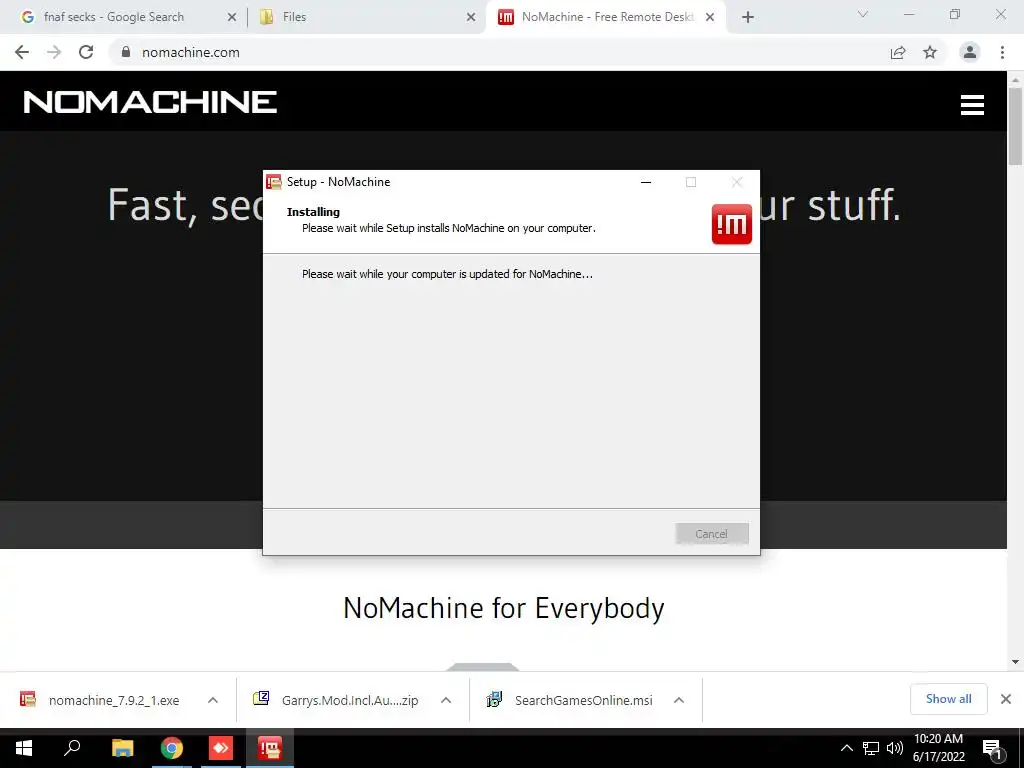Click the Chrome taskbar icon
This screenshot has height=768, width=1024.
172,748
